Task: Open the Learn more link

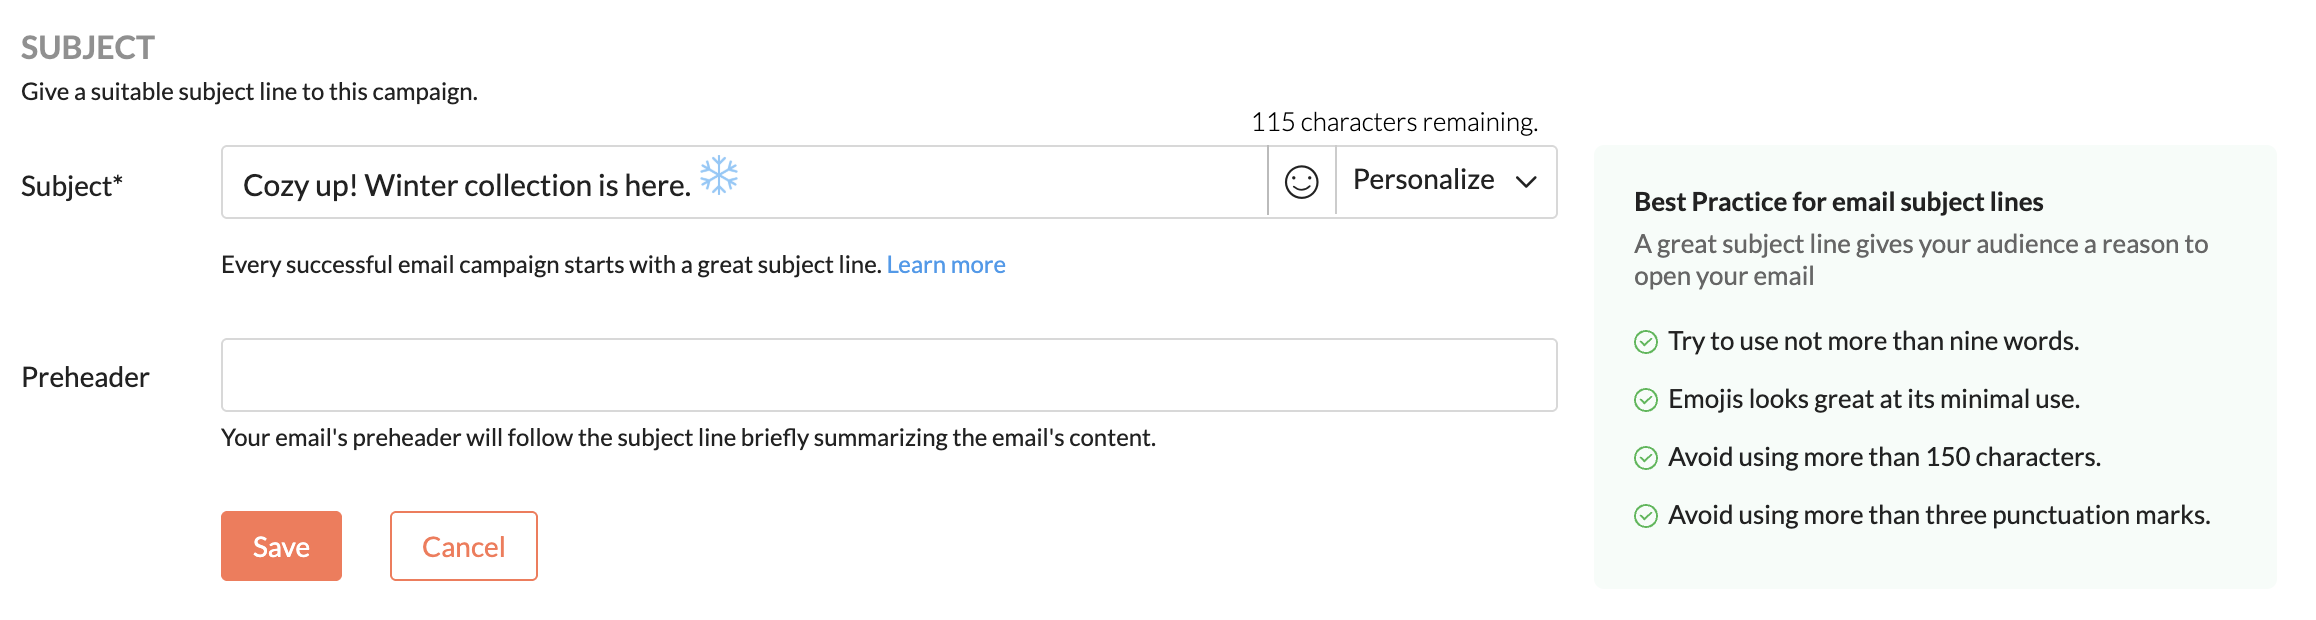Action: tap(945, 265)
